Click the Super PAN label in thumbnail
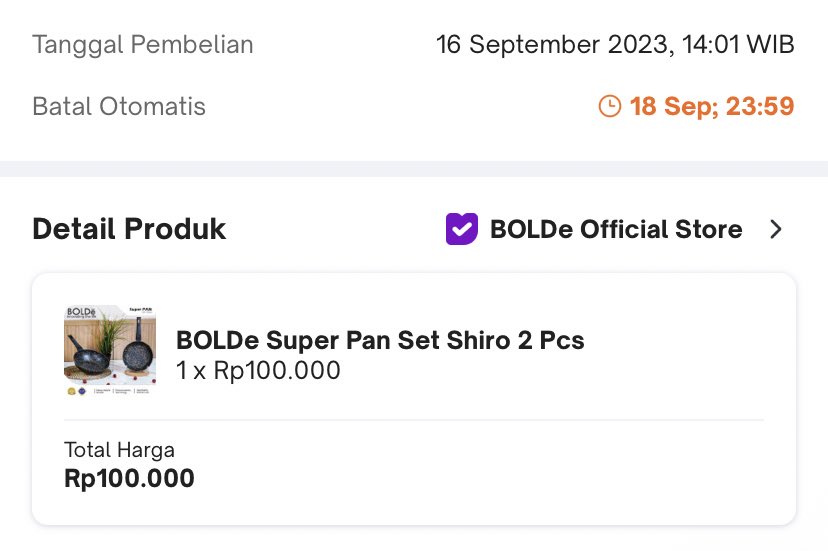Viewport: 828px width, 551px height. [140, 310]
